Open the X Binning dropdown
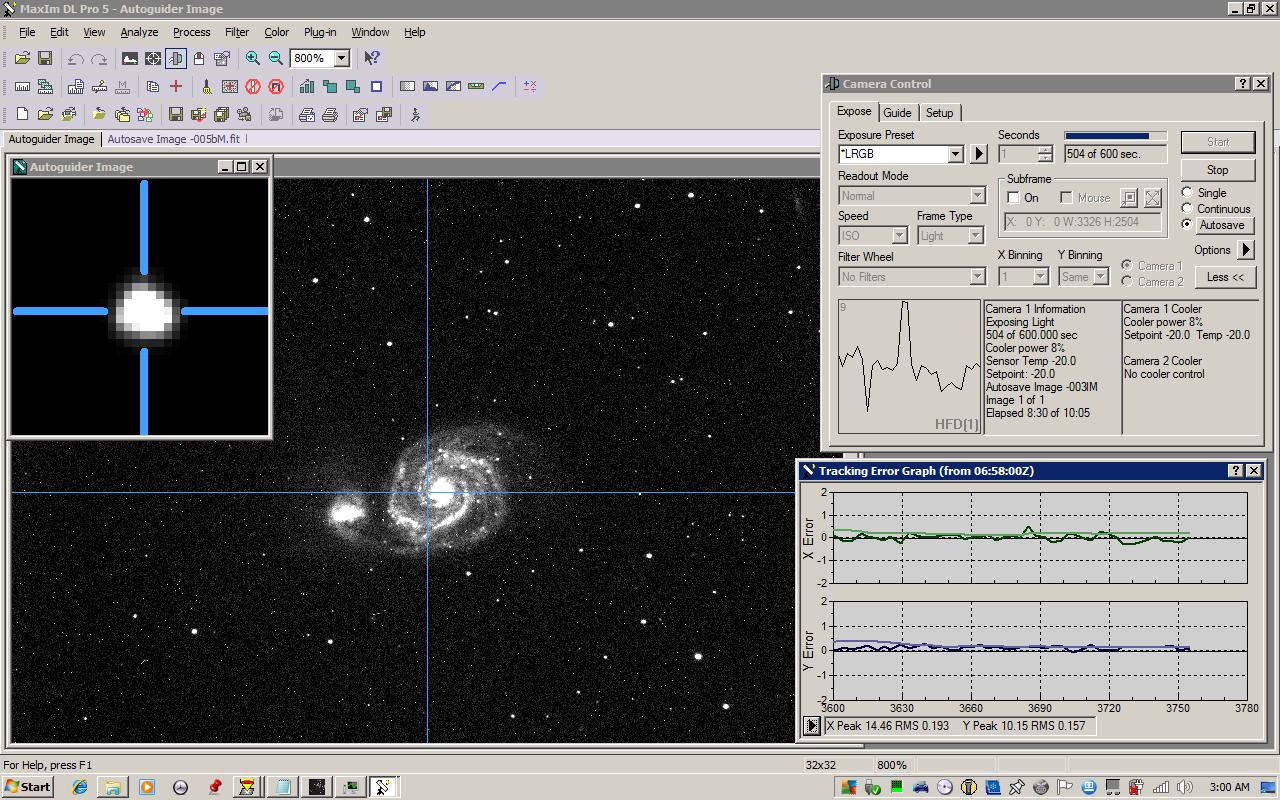Screen dimensions: 1280x800 [1040, 276]
